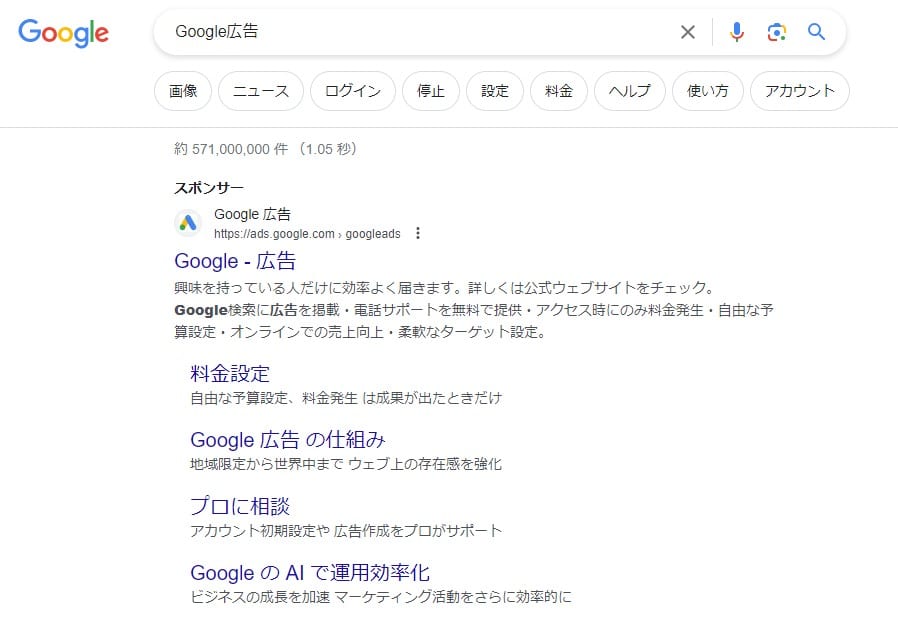898x622 pixels.
Task: Focus the search field containing Google広告
Action: point(424,32)
